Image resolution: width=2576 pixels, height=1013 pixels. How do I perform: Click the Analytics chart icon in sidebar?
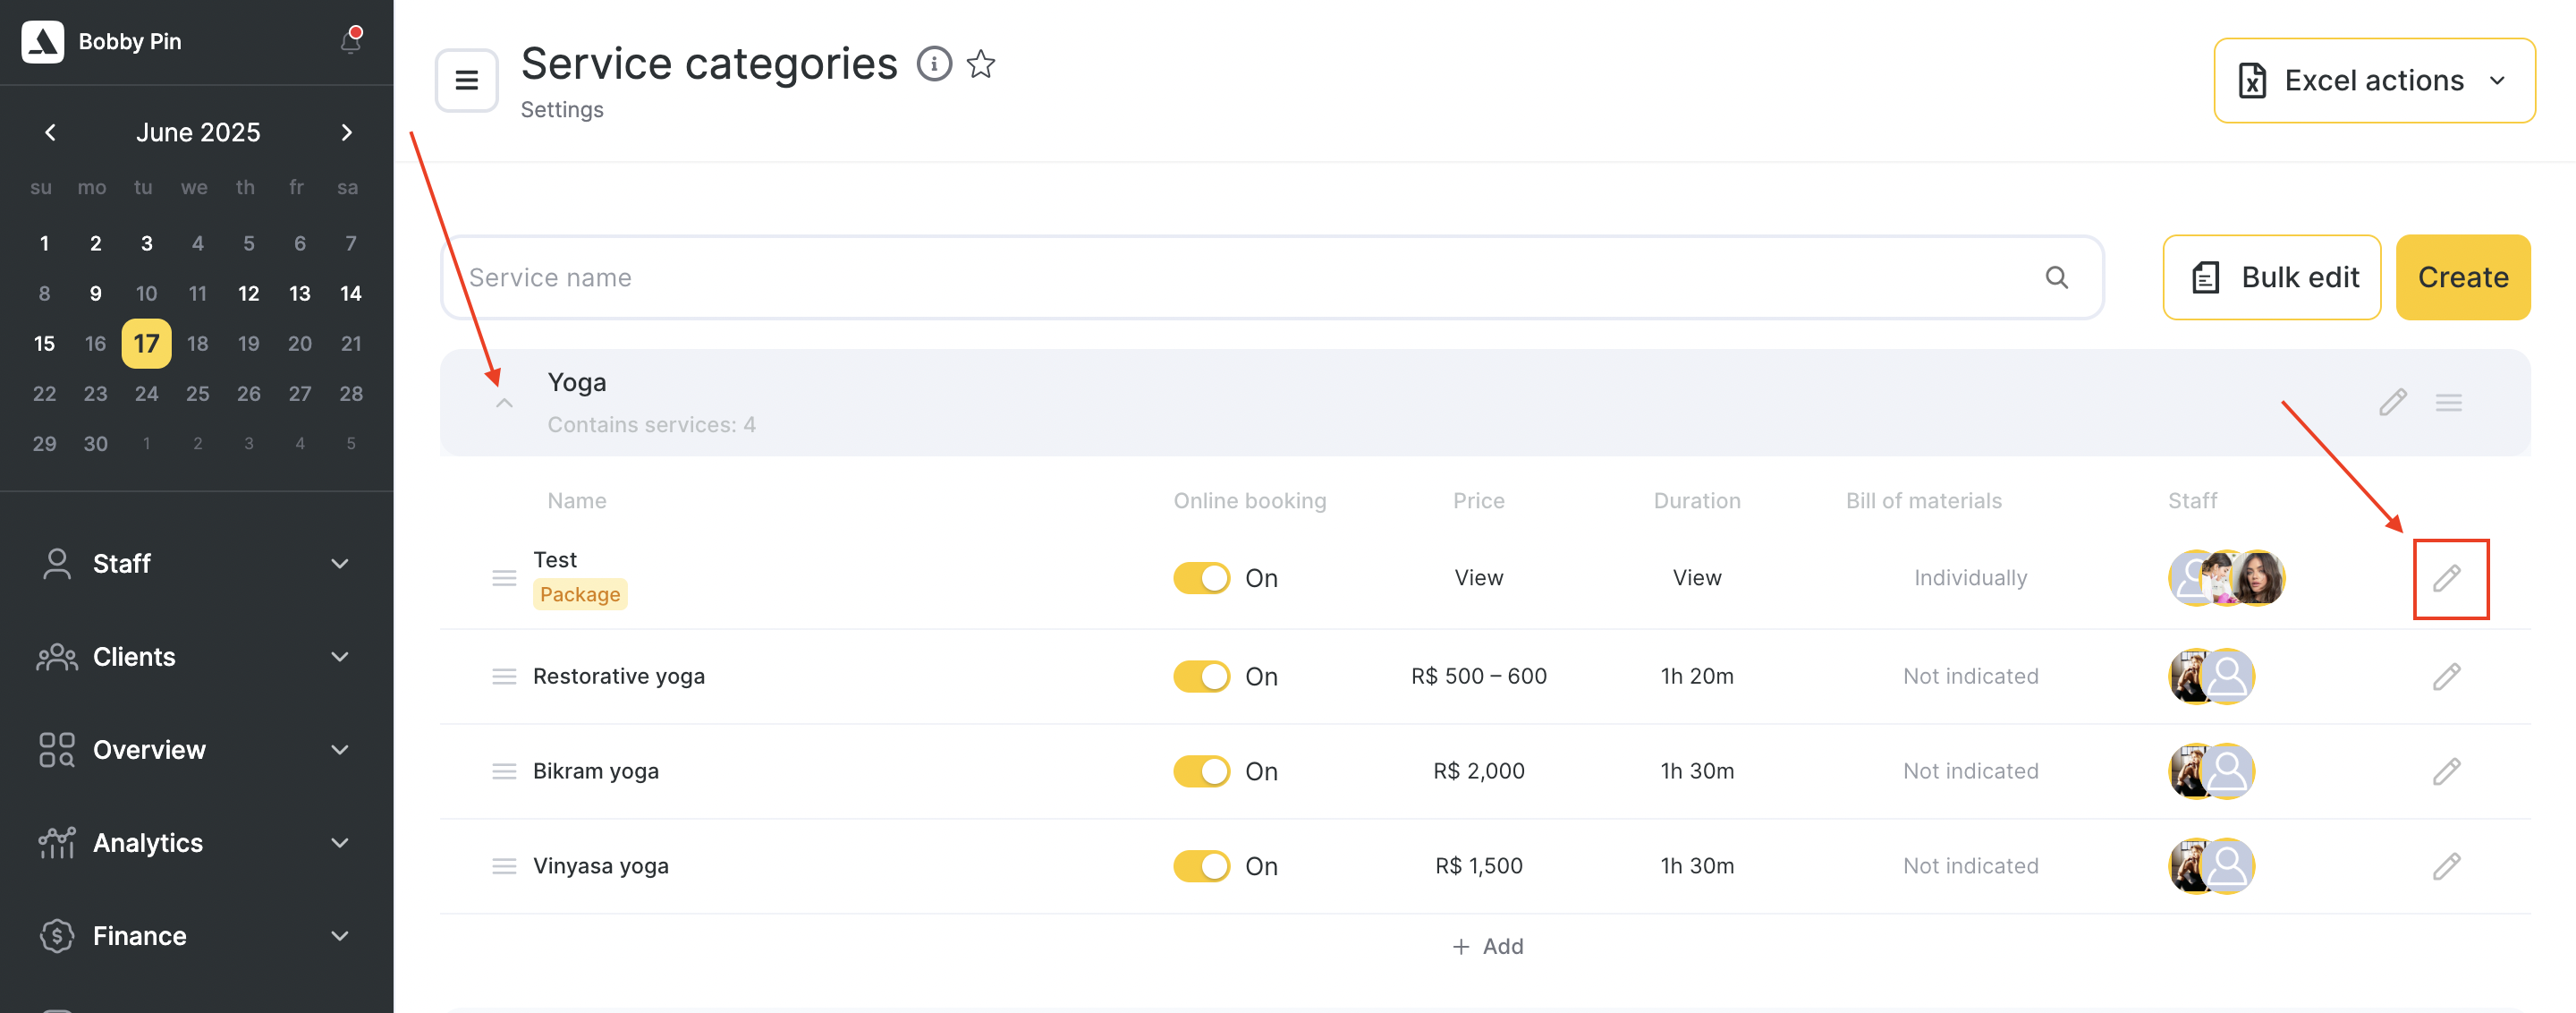click(57, 842)
